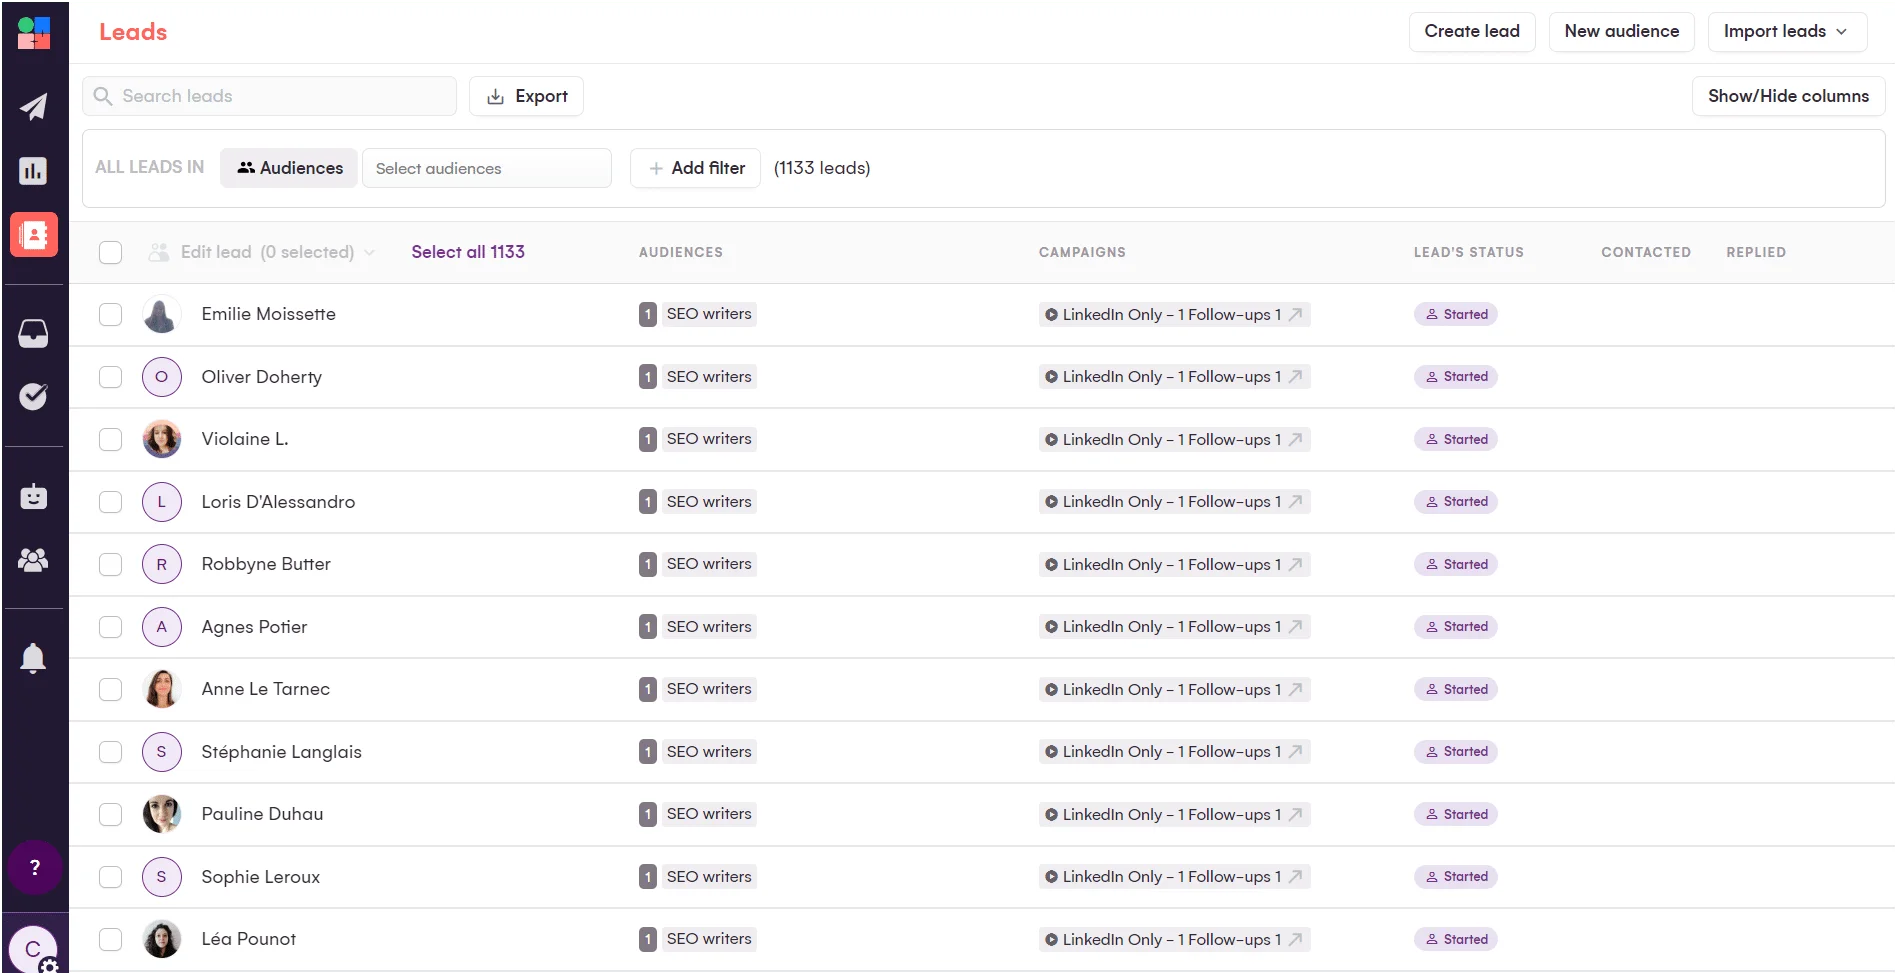Open lead name Pauline Duhau
The image size is (1897, 975).
pos(262,814)
